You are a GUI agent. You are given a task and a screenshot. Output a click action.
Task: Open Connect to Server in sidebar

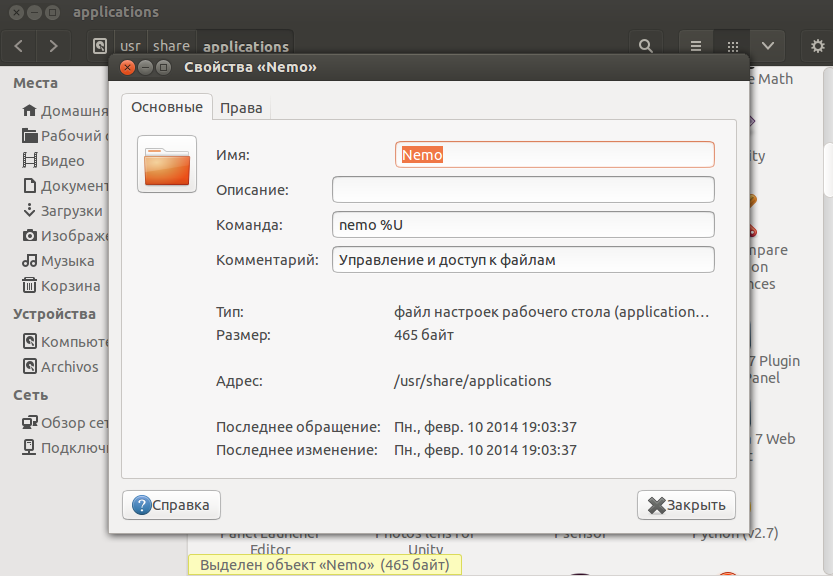pyautogui.click(x=65, y=447)
